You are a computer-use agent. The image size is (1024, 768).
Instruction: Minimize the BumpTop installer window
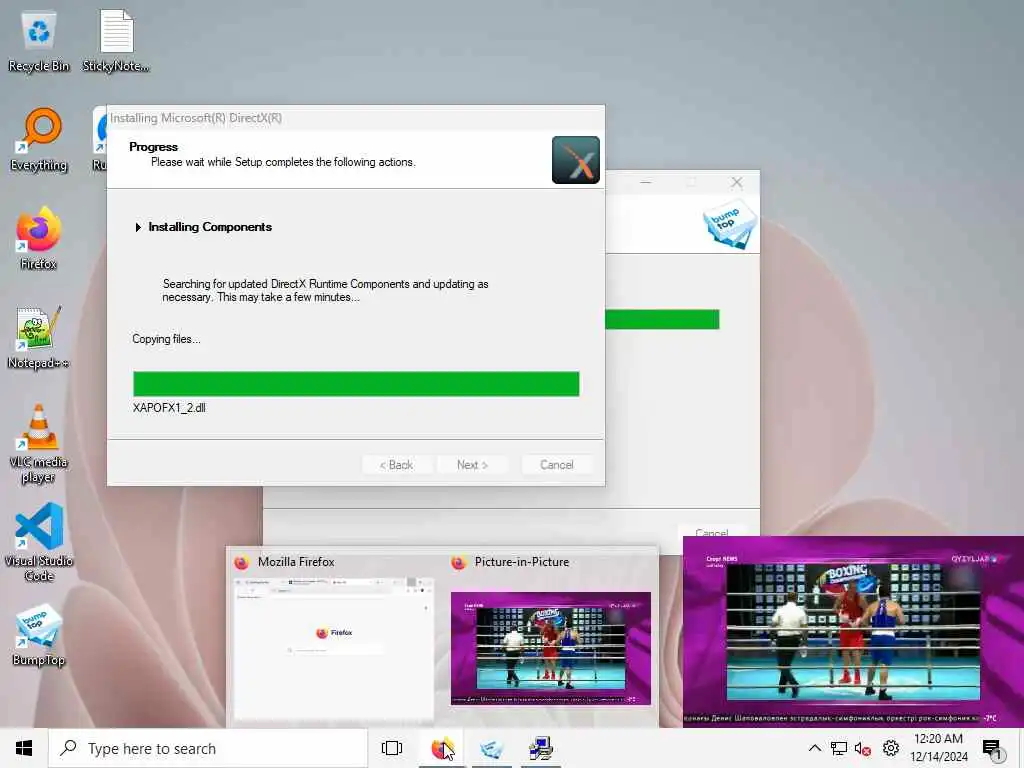tap(645, 182)
